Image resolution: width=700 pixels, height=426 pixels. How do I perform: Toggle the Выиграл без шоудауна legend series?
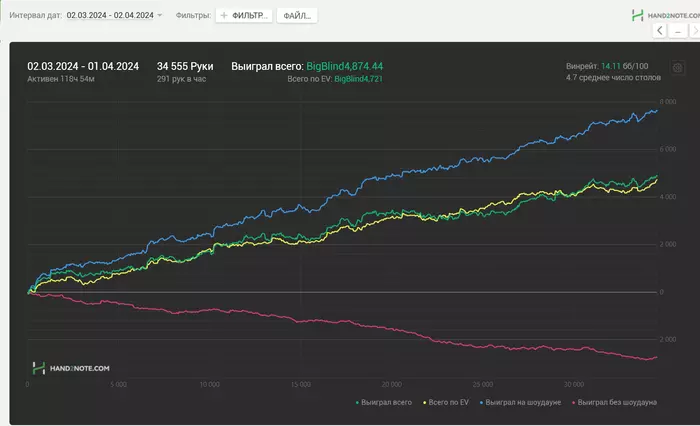click(614, 402)
